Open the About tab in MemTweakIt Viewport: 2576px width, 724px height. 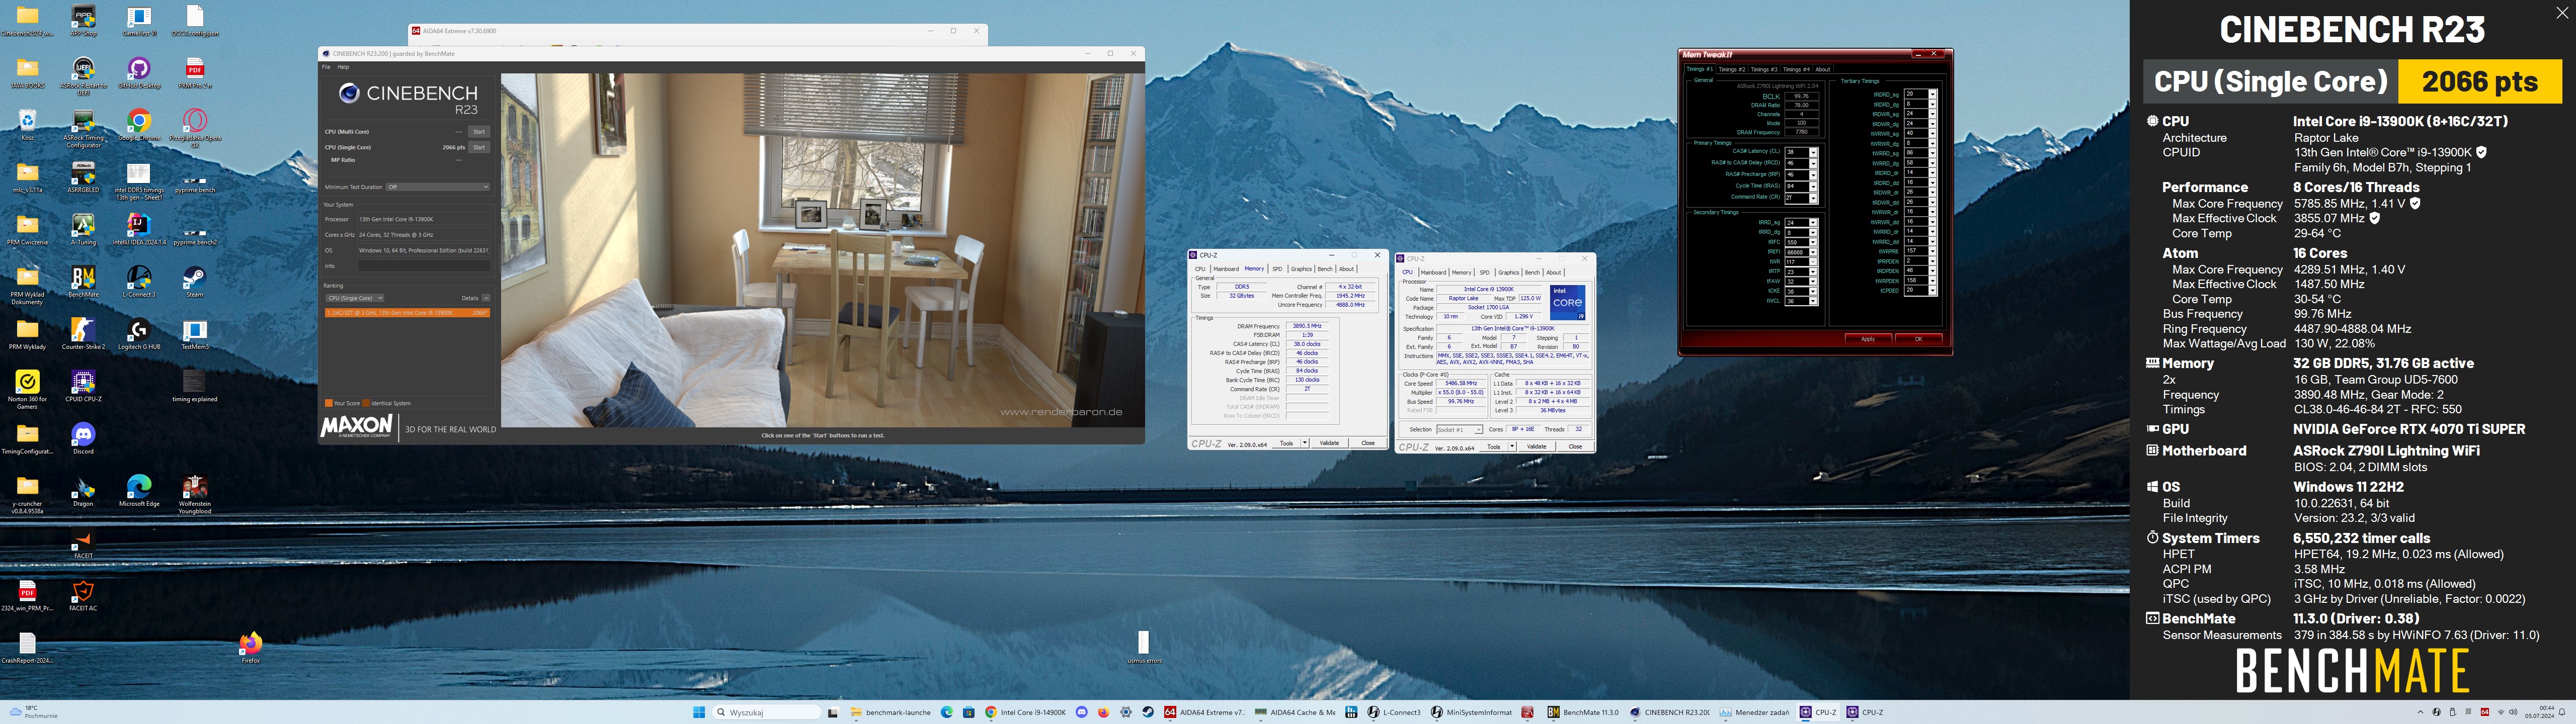[x=1823, y=69]
